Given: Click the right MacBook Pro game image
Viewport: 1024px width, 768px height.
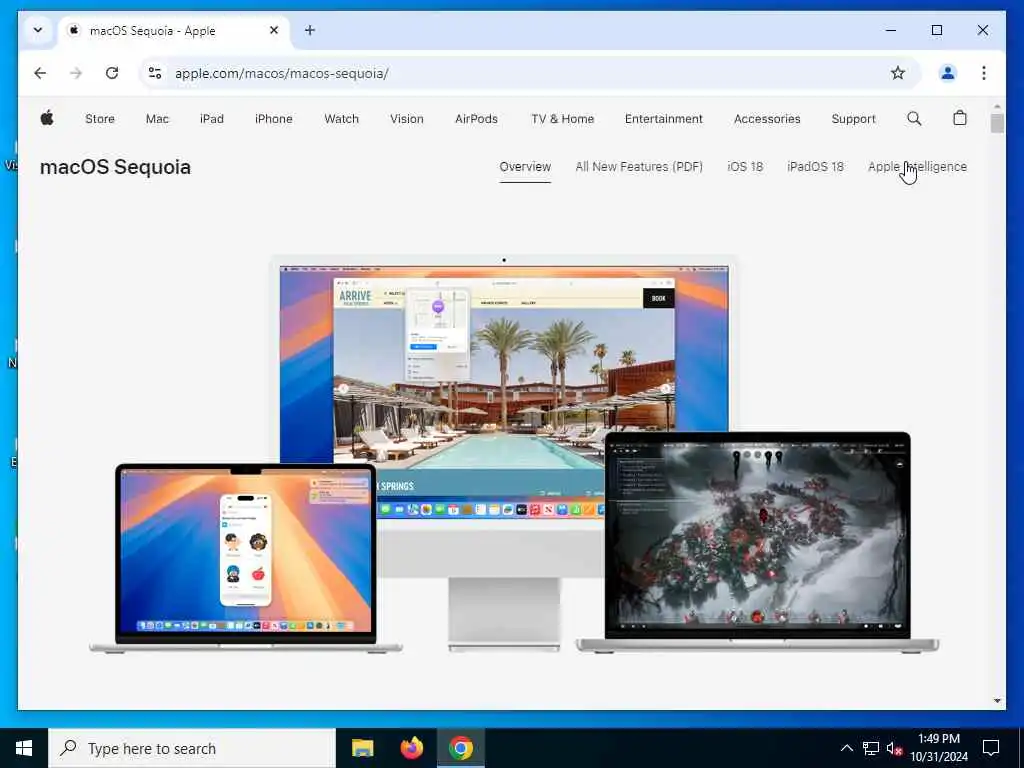Looking at the screenshot, I should coord(757,541).
